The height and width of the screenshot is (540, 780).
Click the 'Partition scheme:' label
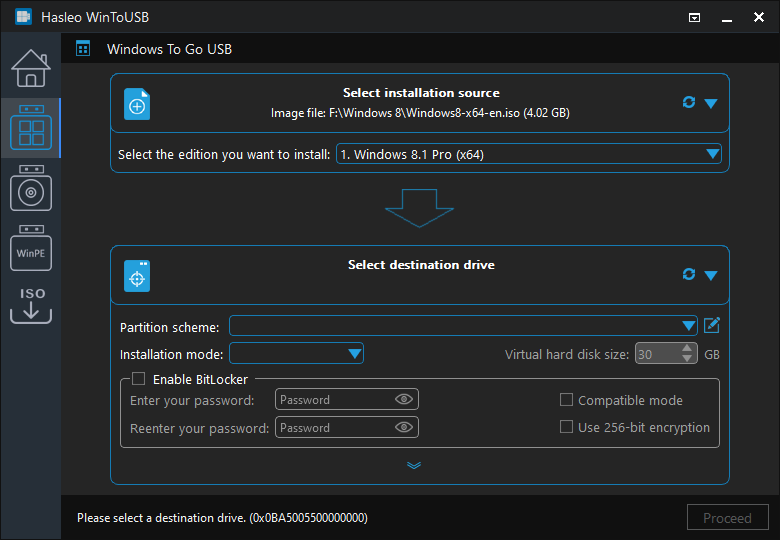click(170, 328)
